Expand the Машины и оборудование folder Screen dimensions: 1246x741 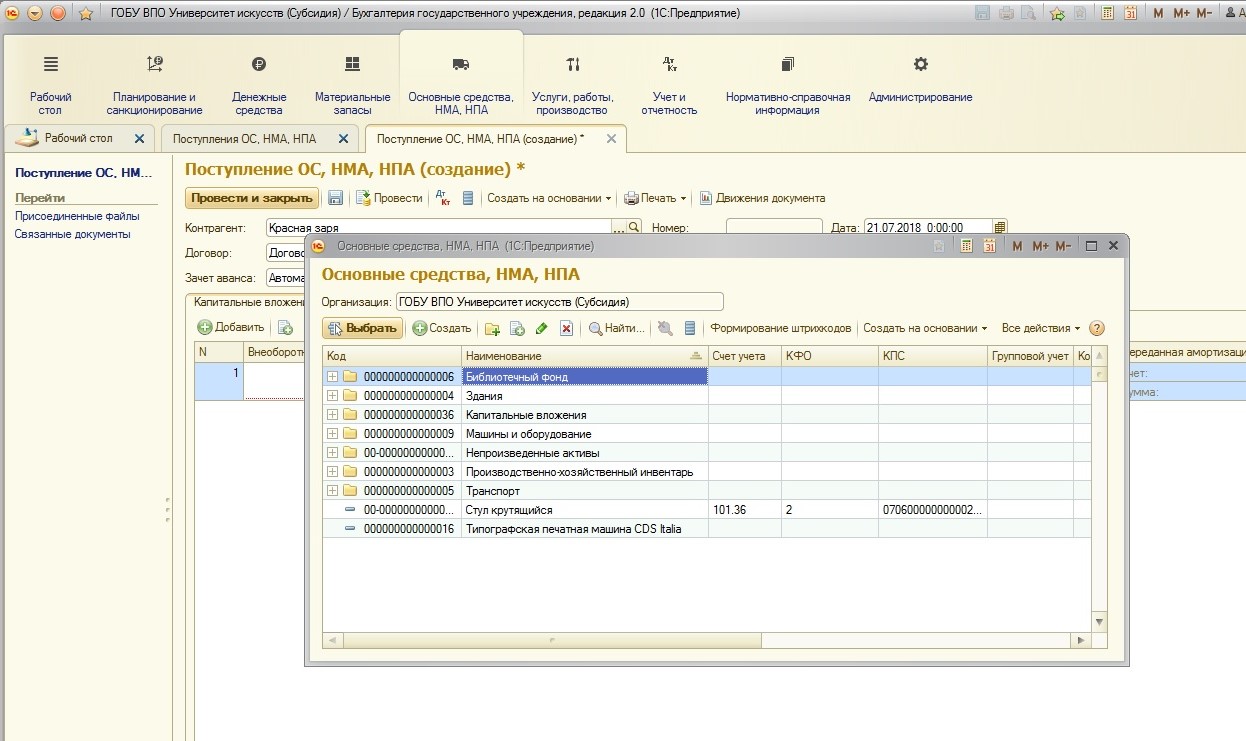click(x=333, y=434)
